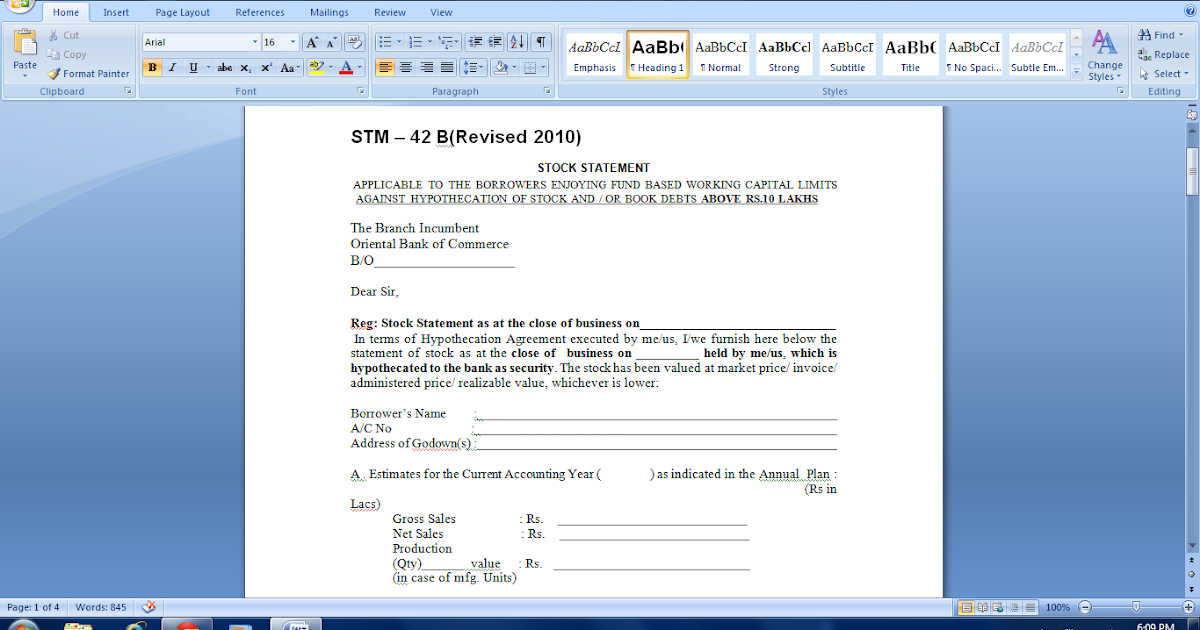
Task: Open the Font Size dropdown
Action: click(x=292, y=40)
